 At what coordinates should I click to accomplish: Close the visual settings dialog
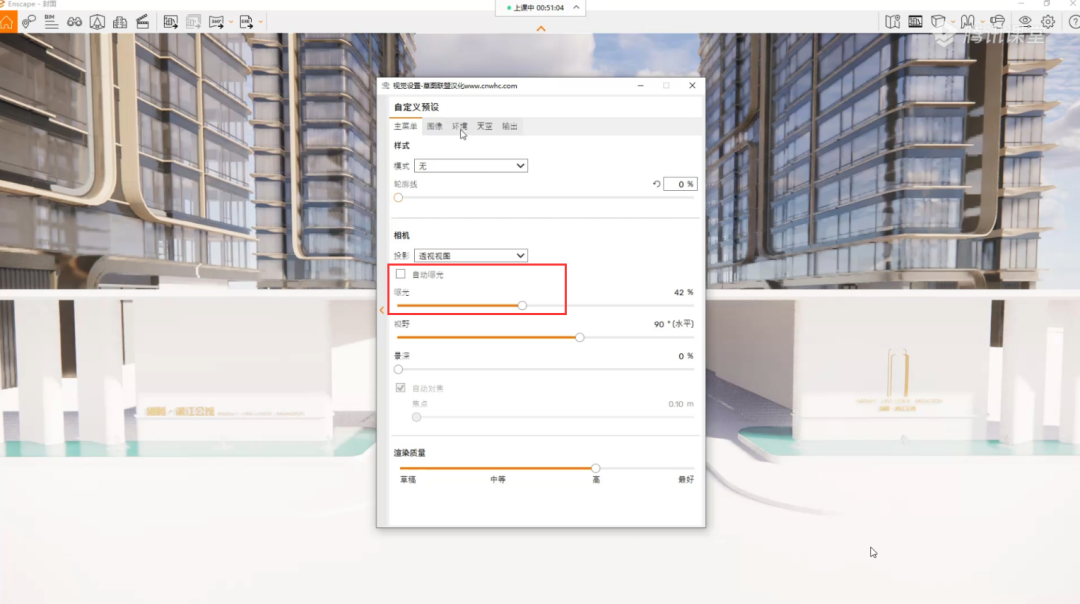coord(692,85)
